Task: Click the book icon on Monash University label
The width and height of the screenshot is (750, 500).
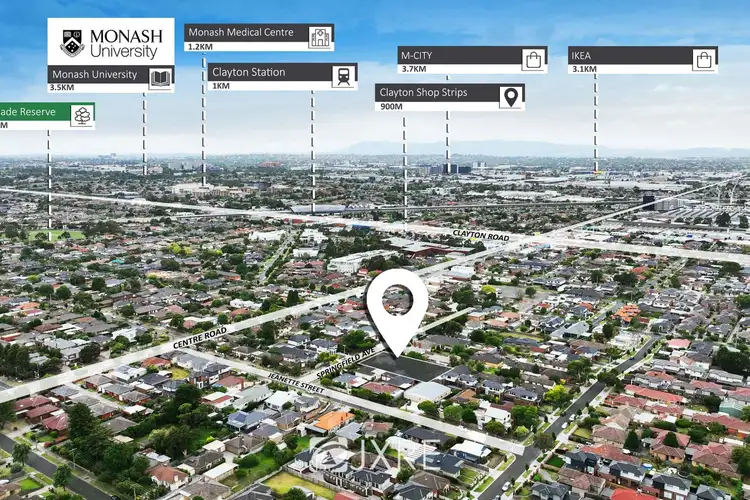Action: click(x=160, y=77)
